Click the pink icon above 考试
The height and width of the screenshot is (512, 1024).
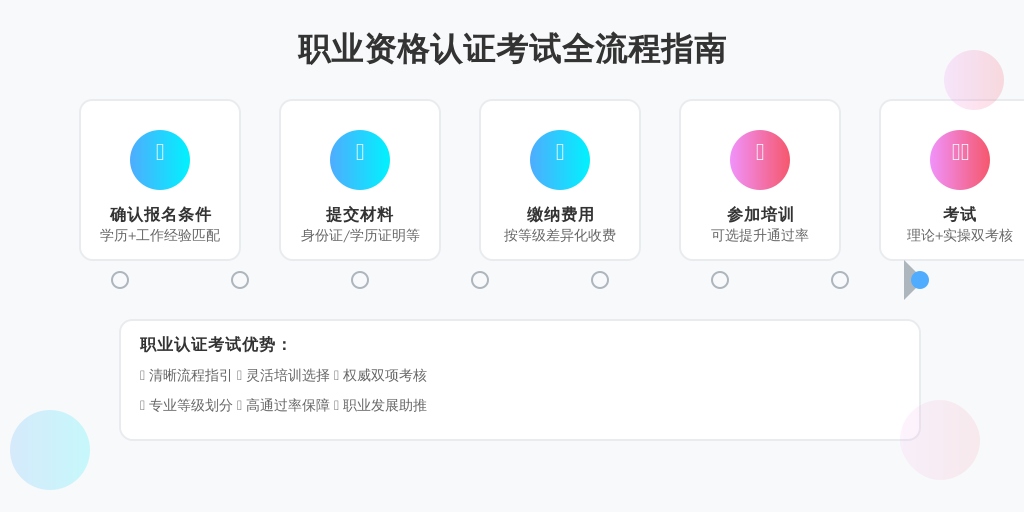(x=959, y=160)
